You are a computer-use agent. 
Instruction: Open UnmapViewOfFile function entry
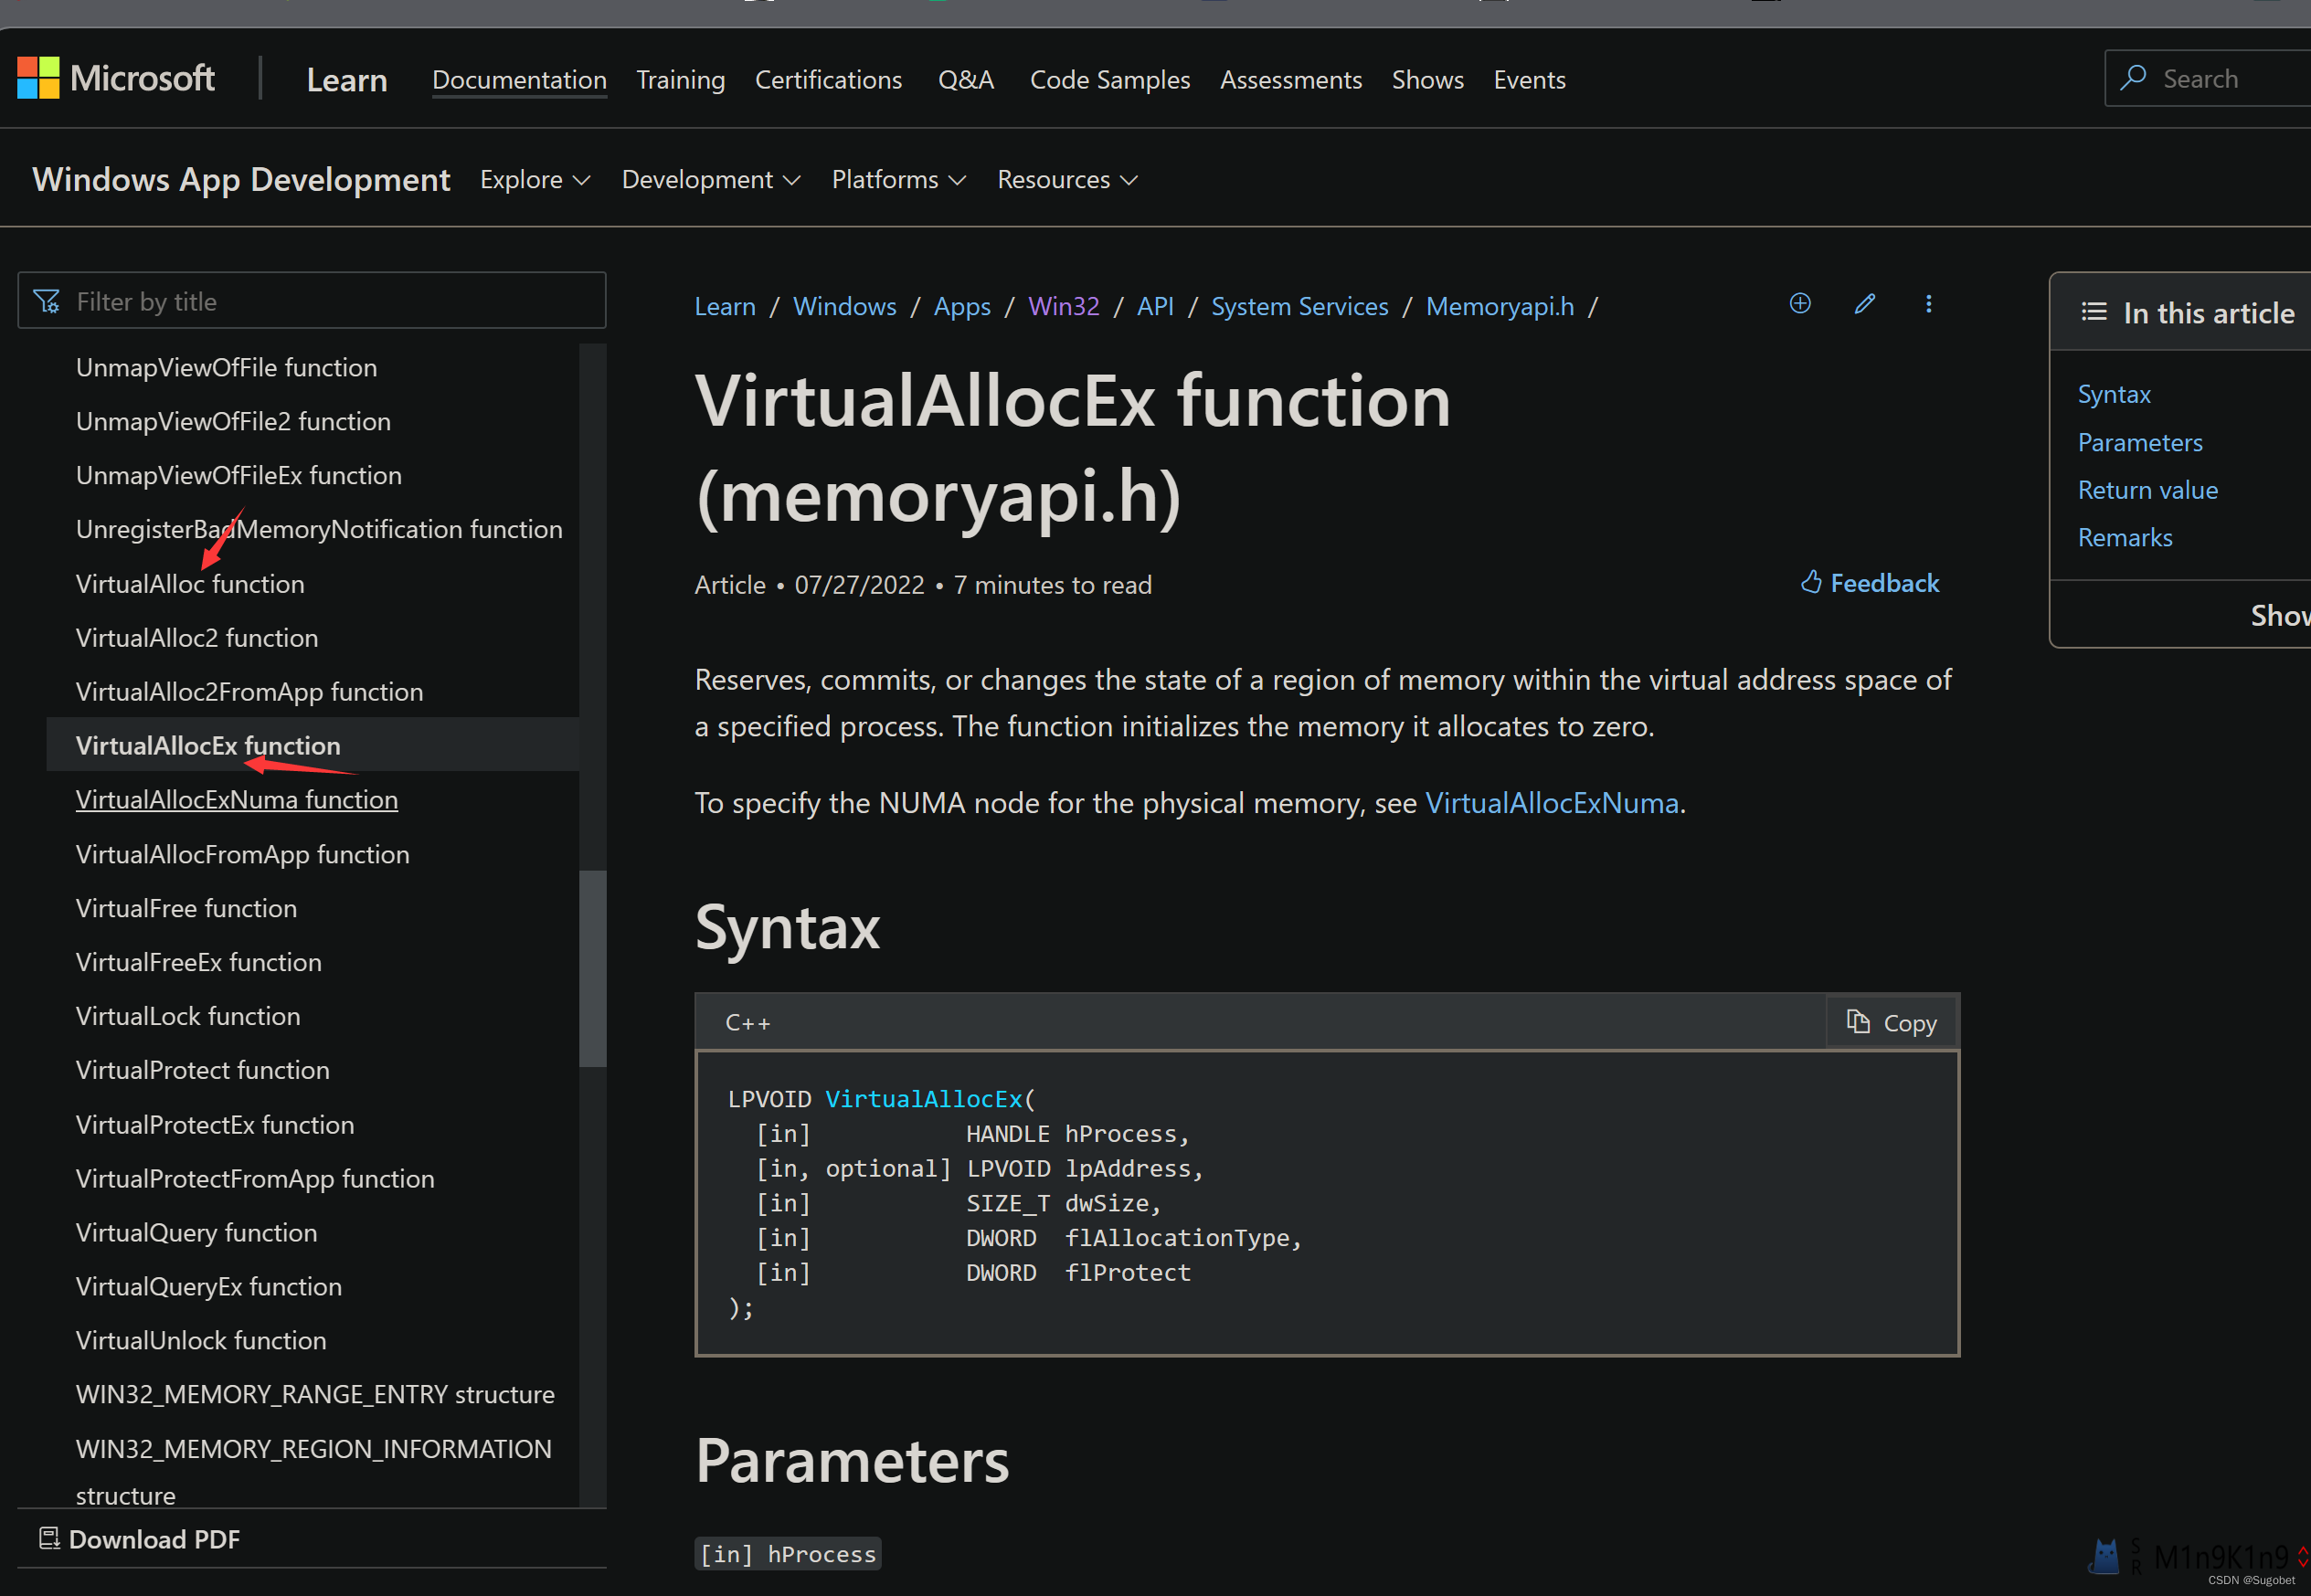click(226, 367)
